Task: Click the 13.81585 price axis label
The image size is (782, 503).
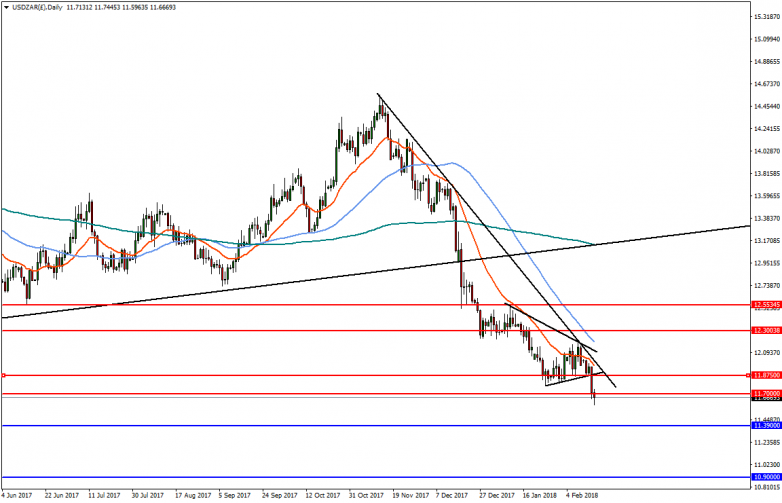Action: pyautogui.click(x=767, y=173)
